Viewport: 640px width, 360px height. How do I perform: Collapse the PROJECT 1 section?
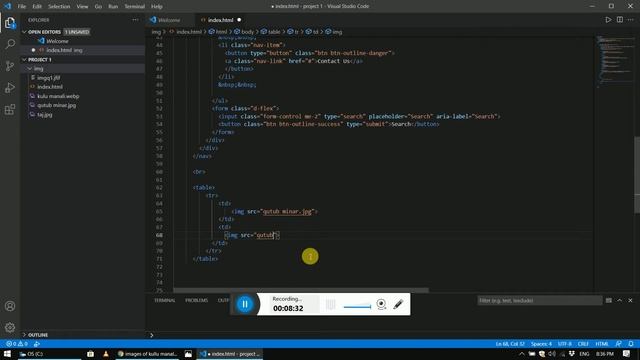(x=24, y=60)
